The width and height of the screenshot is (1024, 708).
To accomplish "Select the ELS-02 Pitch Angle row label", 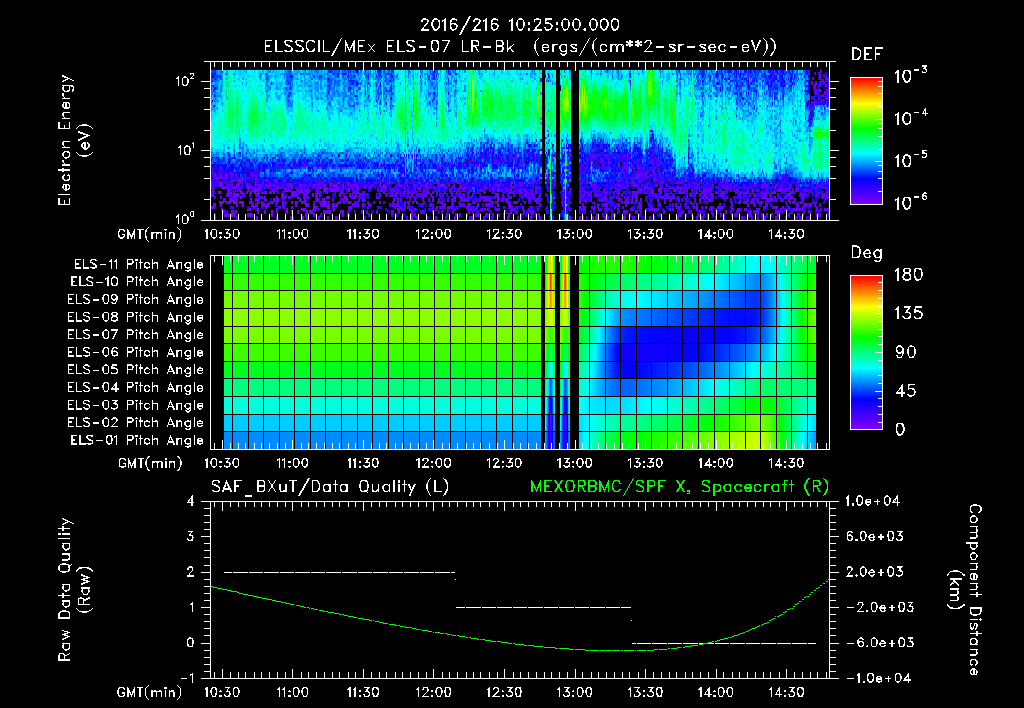I will (136, 423).
